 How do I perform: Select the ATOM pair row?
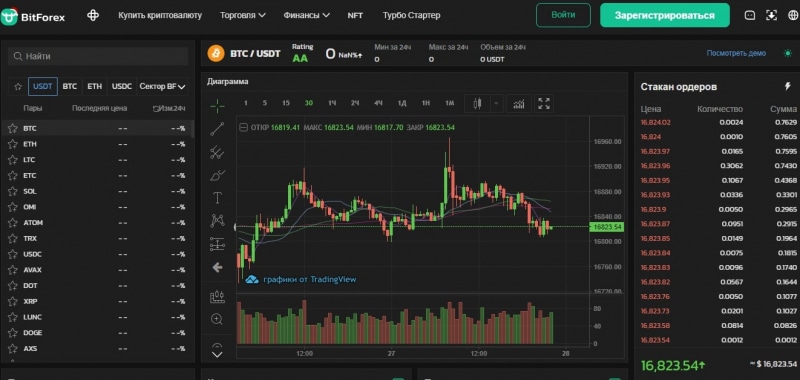pyautogui.click(x=97, y=223)
